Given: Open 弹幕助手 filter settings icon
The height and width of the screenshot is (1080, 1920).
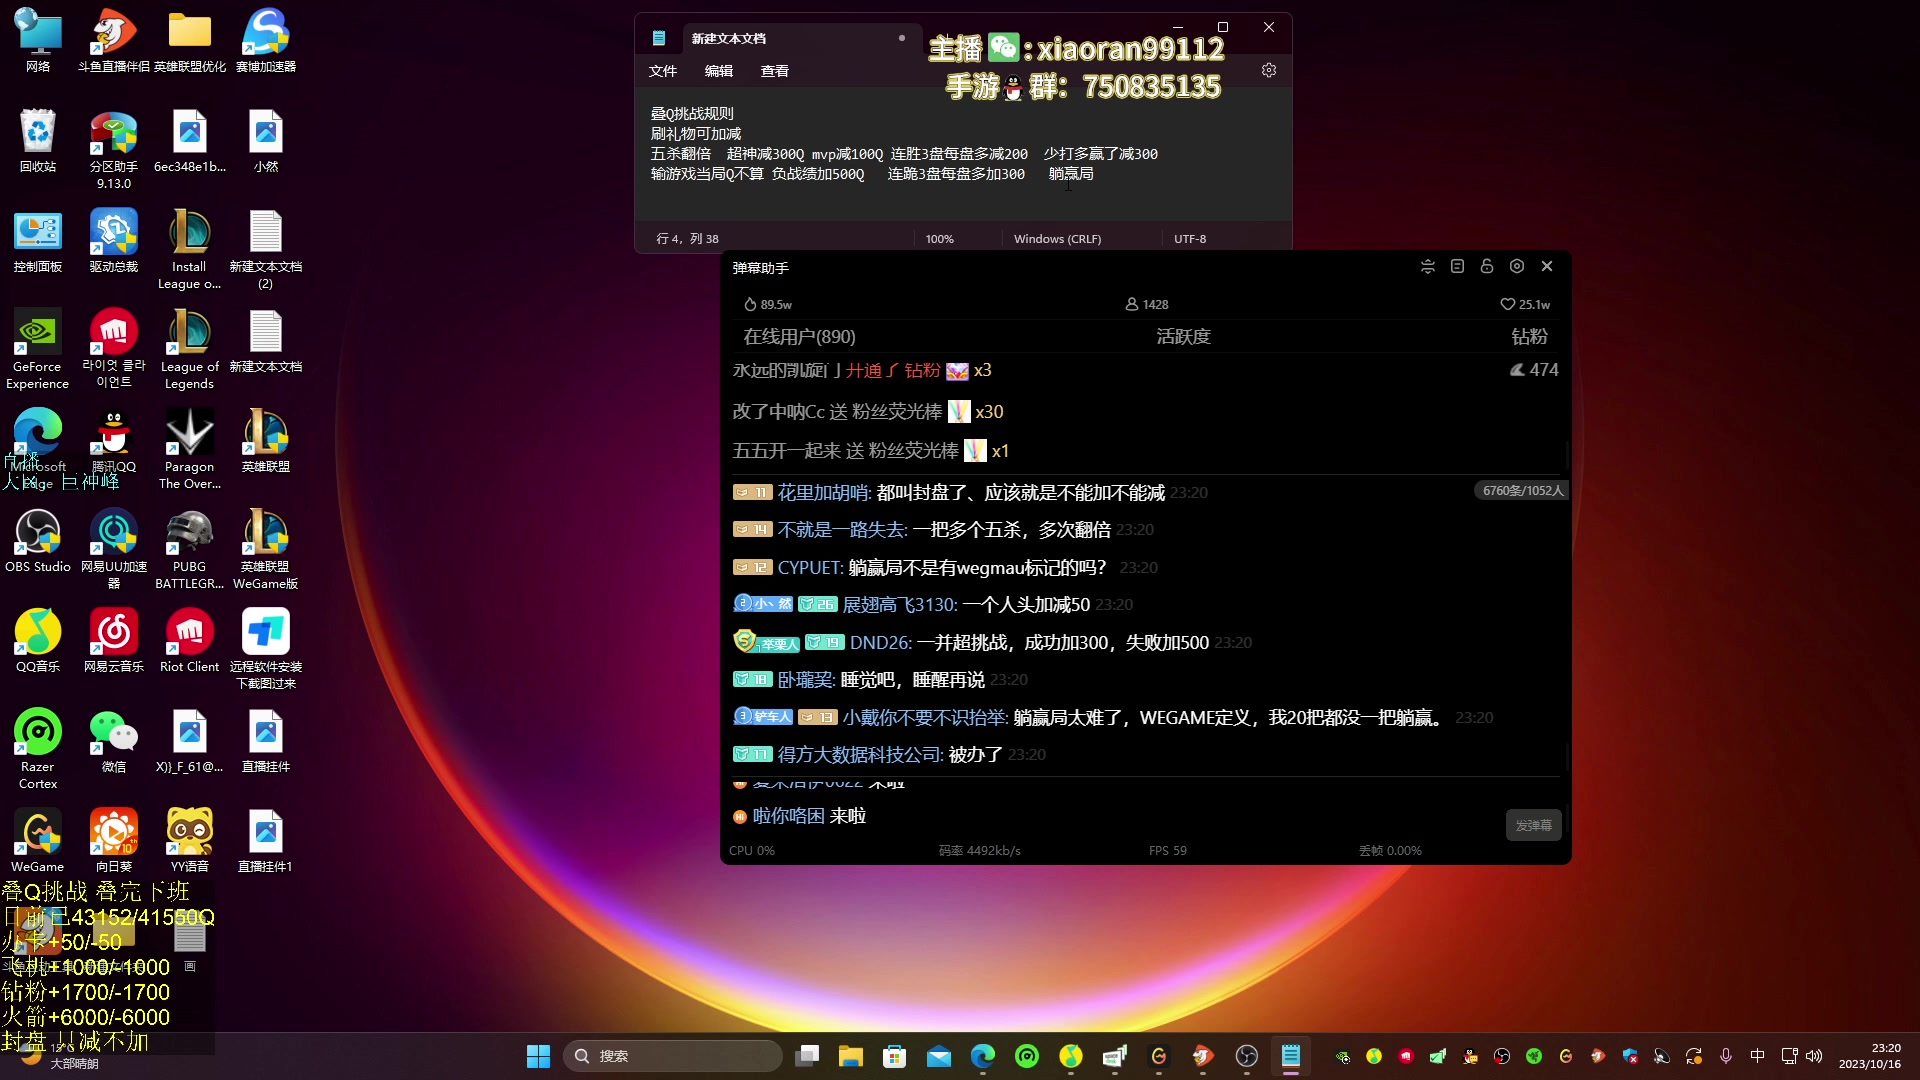Looking at the screenshot, I should (1428, 266).
